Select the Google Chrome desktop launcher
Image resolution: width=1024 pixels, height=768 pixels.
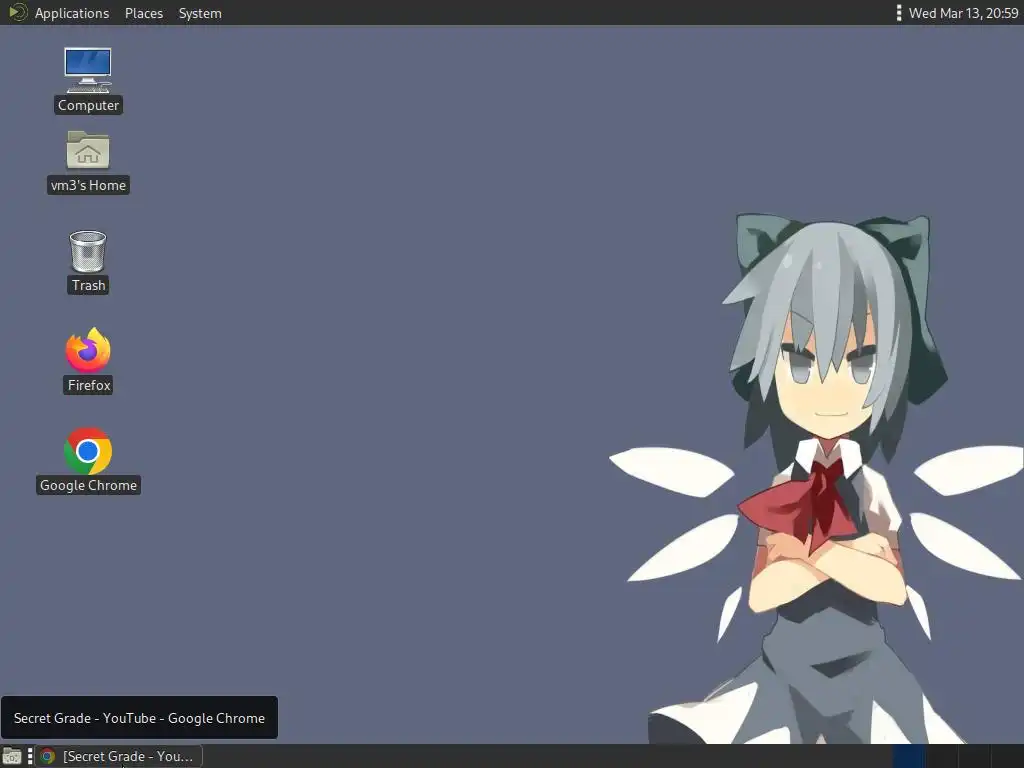pos(88,451)
